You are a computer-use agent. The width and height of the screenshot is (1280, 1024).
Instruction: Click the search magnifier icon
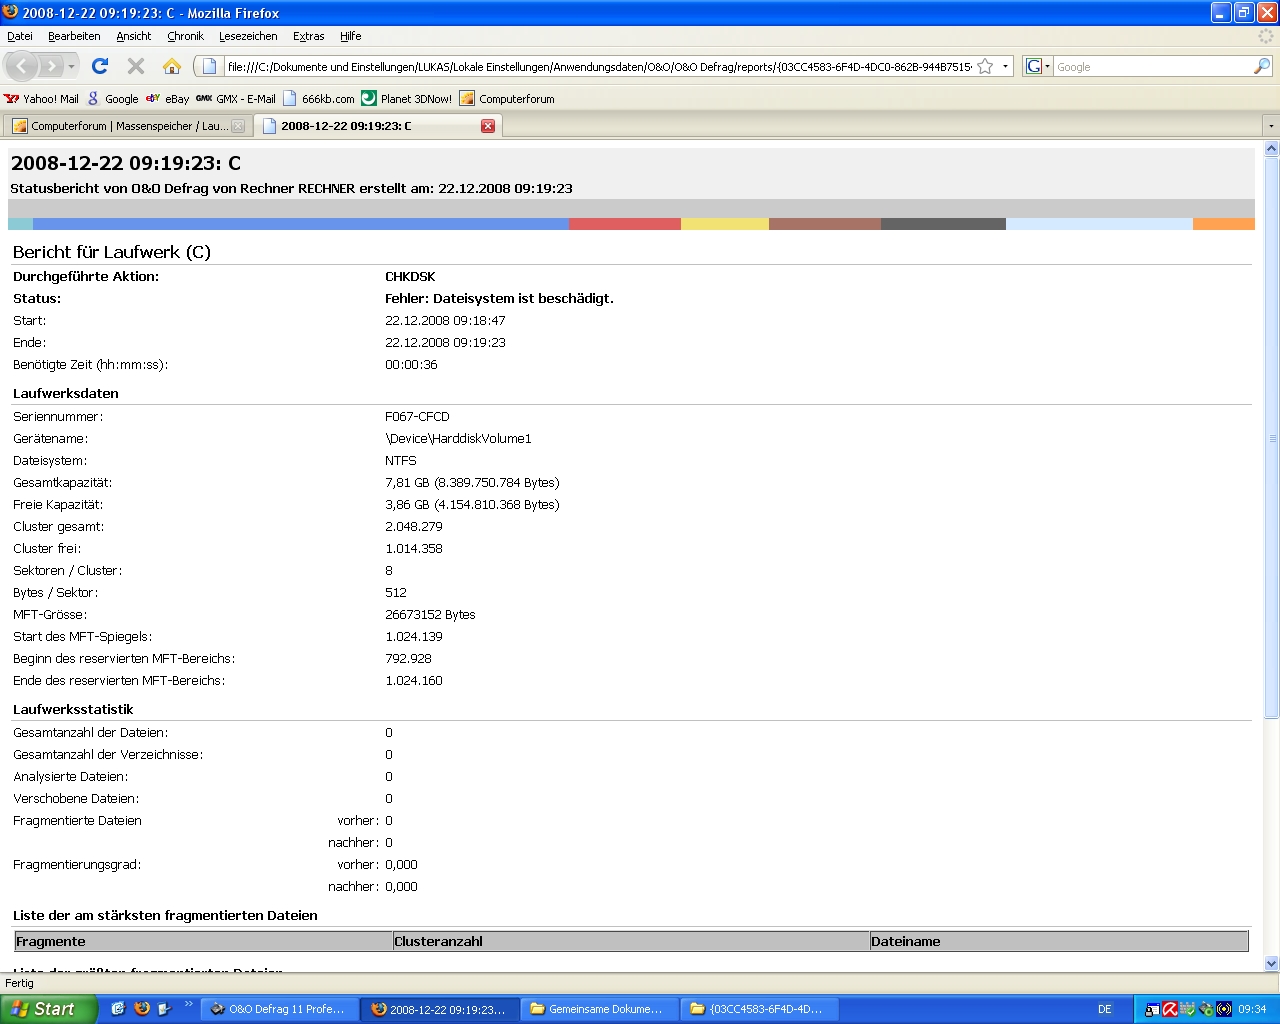[1262, 67]
